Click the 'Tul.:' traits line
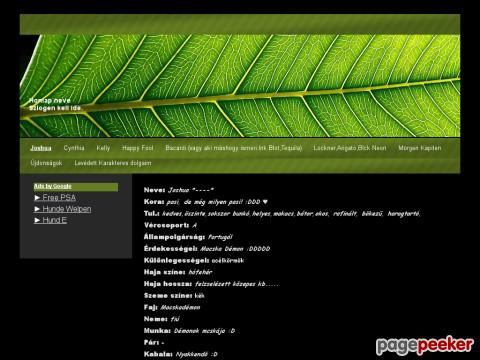Screen dimensions: 480x360 point(282,213)
